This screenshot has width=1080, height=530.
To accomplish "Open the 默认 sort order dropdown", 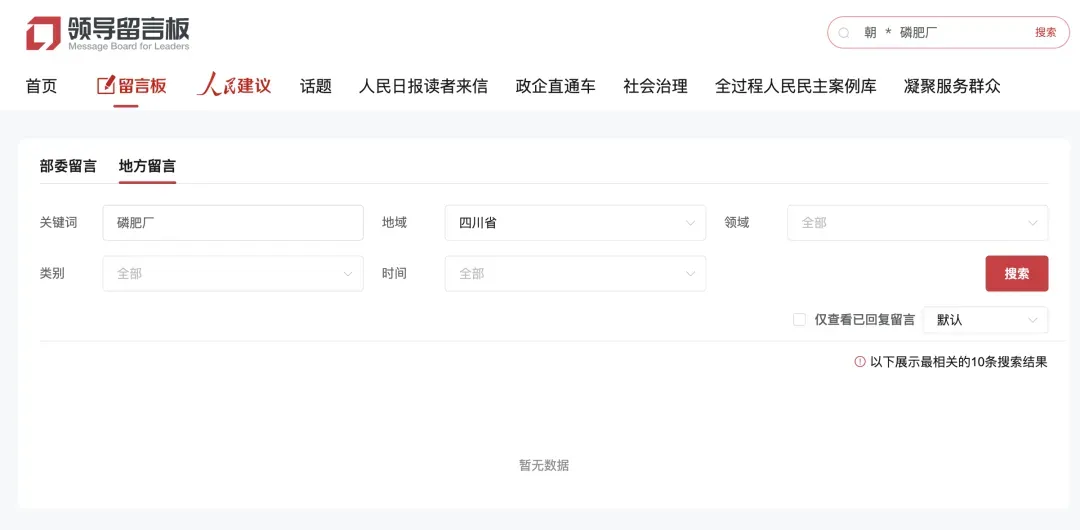I will 985,320.
